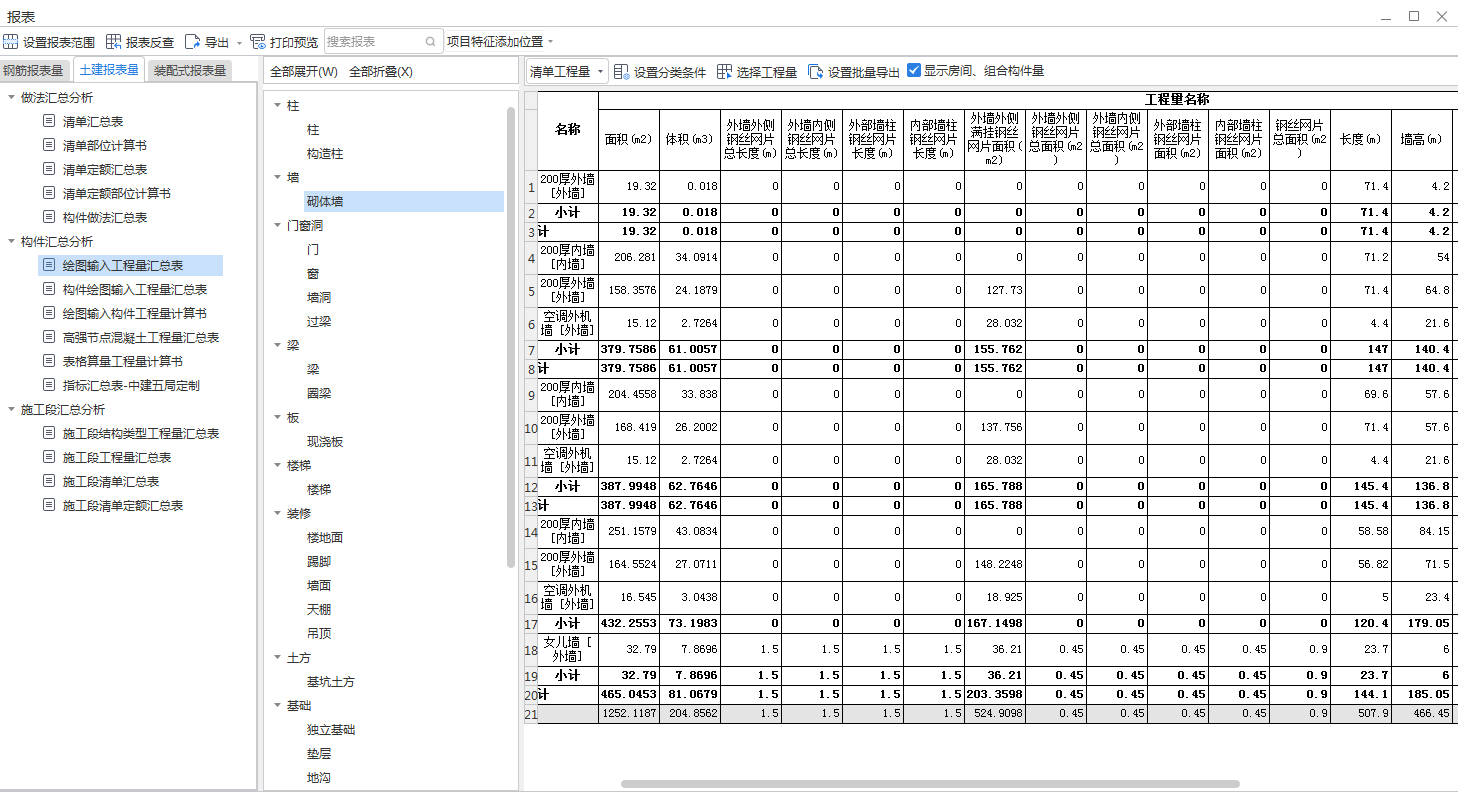Click the magnifier icon in search box
1458x809 pixels.
tap(431, 42)
